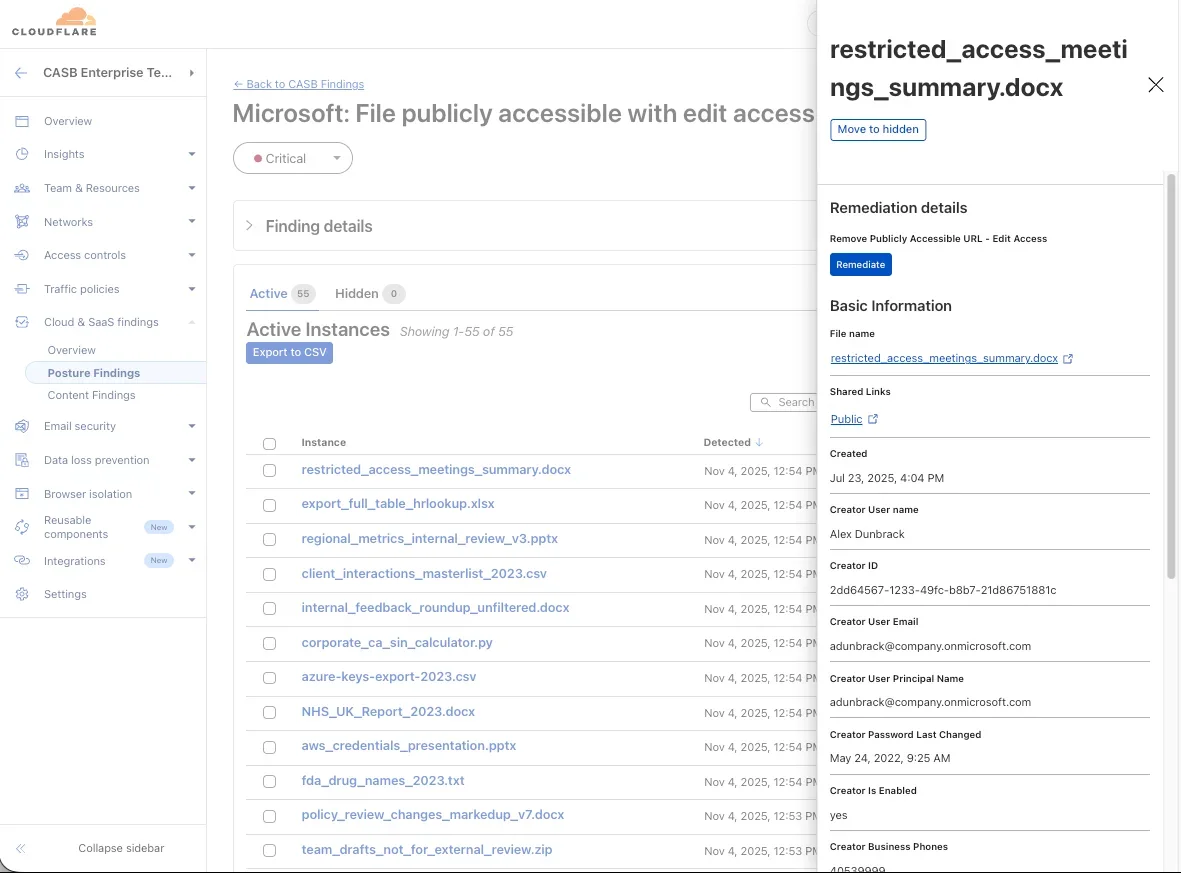This screenshot has width=1181, height=873.
Task: Select the Browser isolation icon
Action: (22, 493)
